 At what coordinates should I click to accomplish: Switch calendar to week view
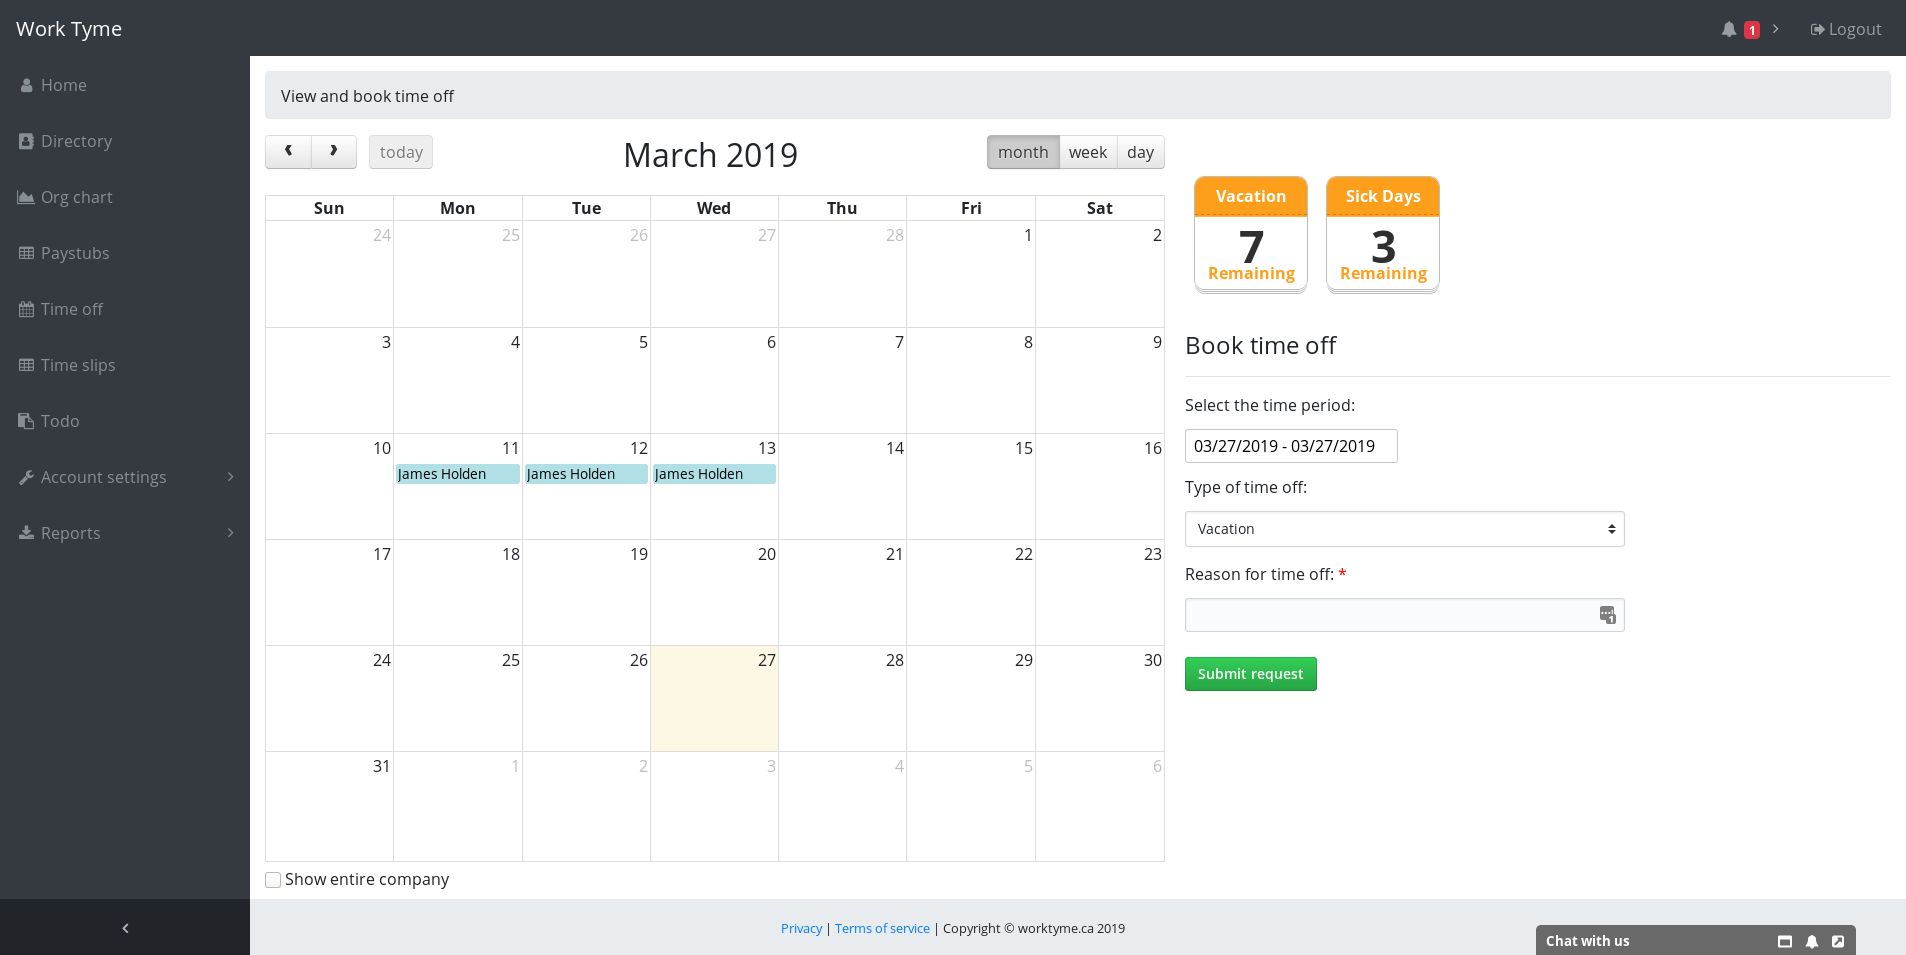(x=1087, y=152)
